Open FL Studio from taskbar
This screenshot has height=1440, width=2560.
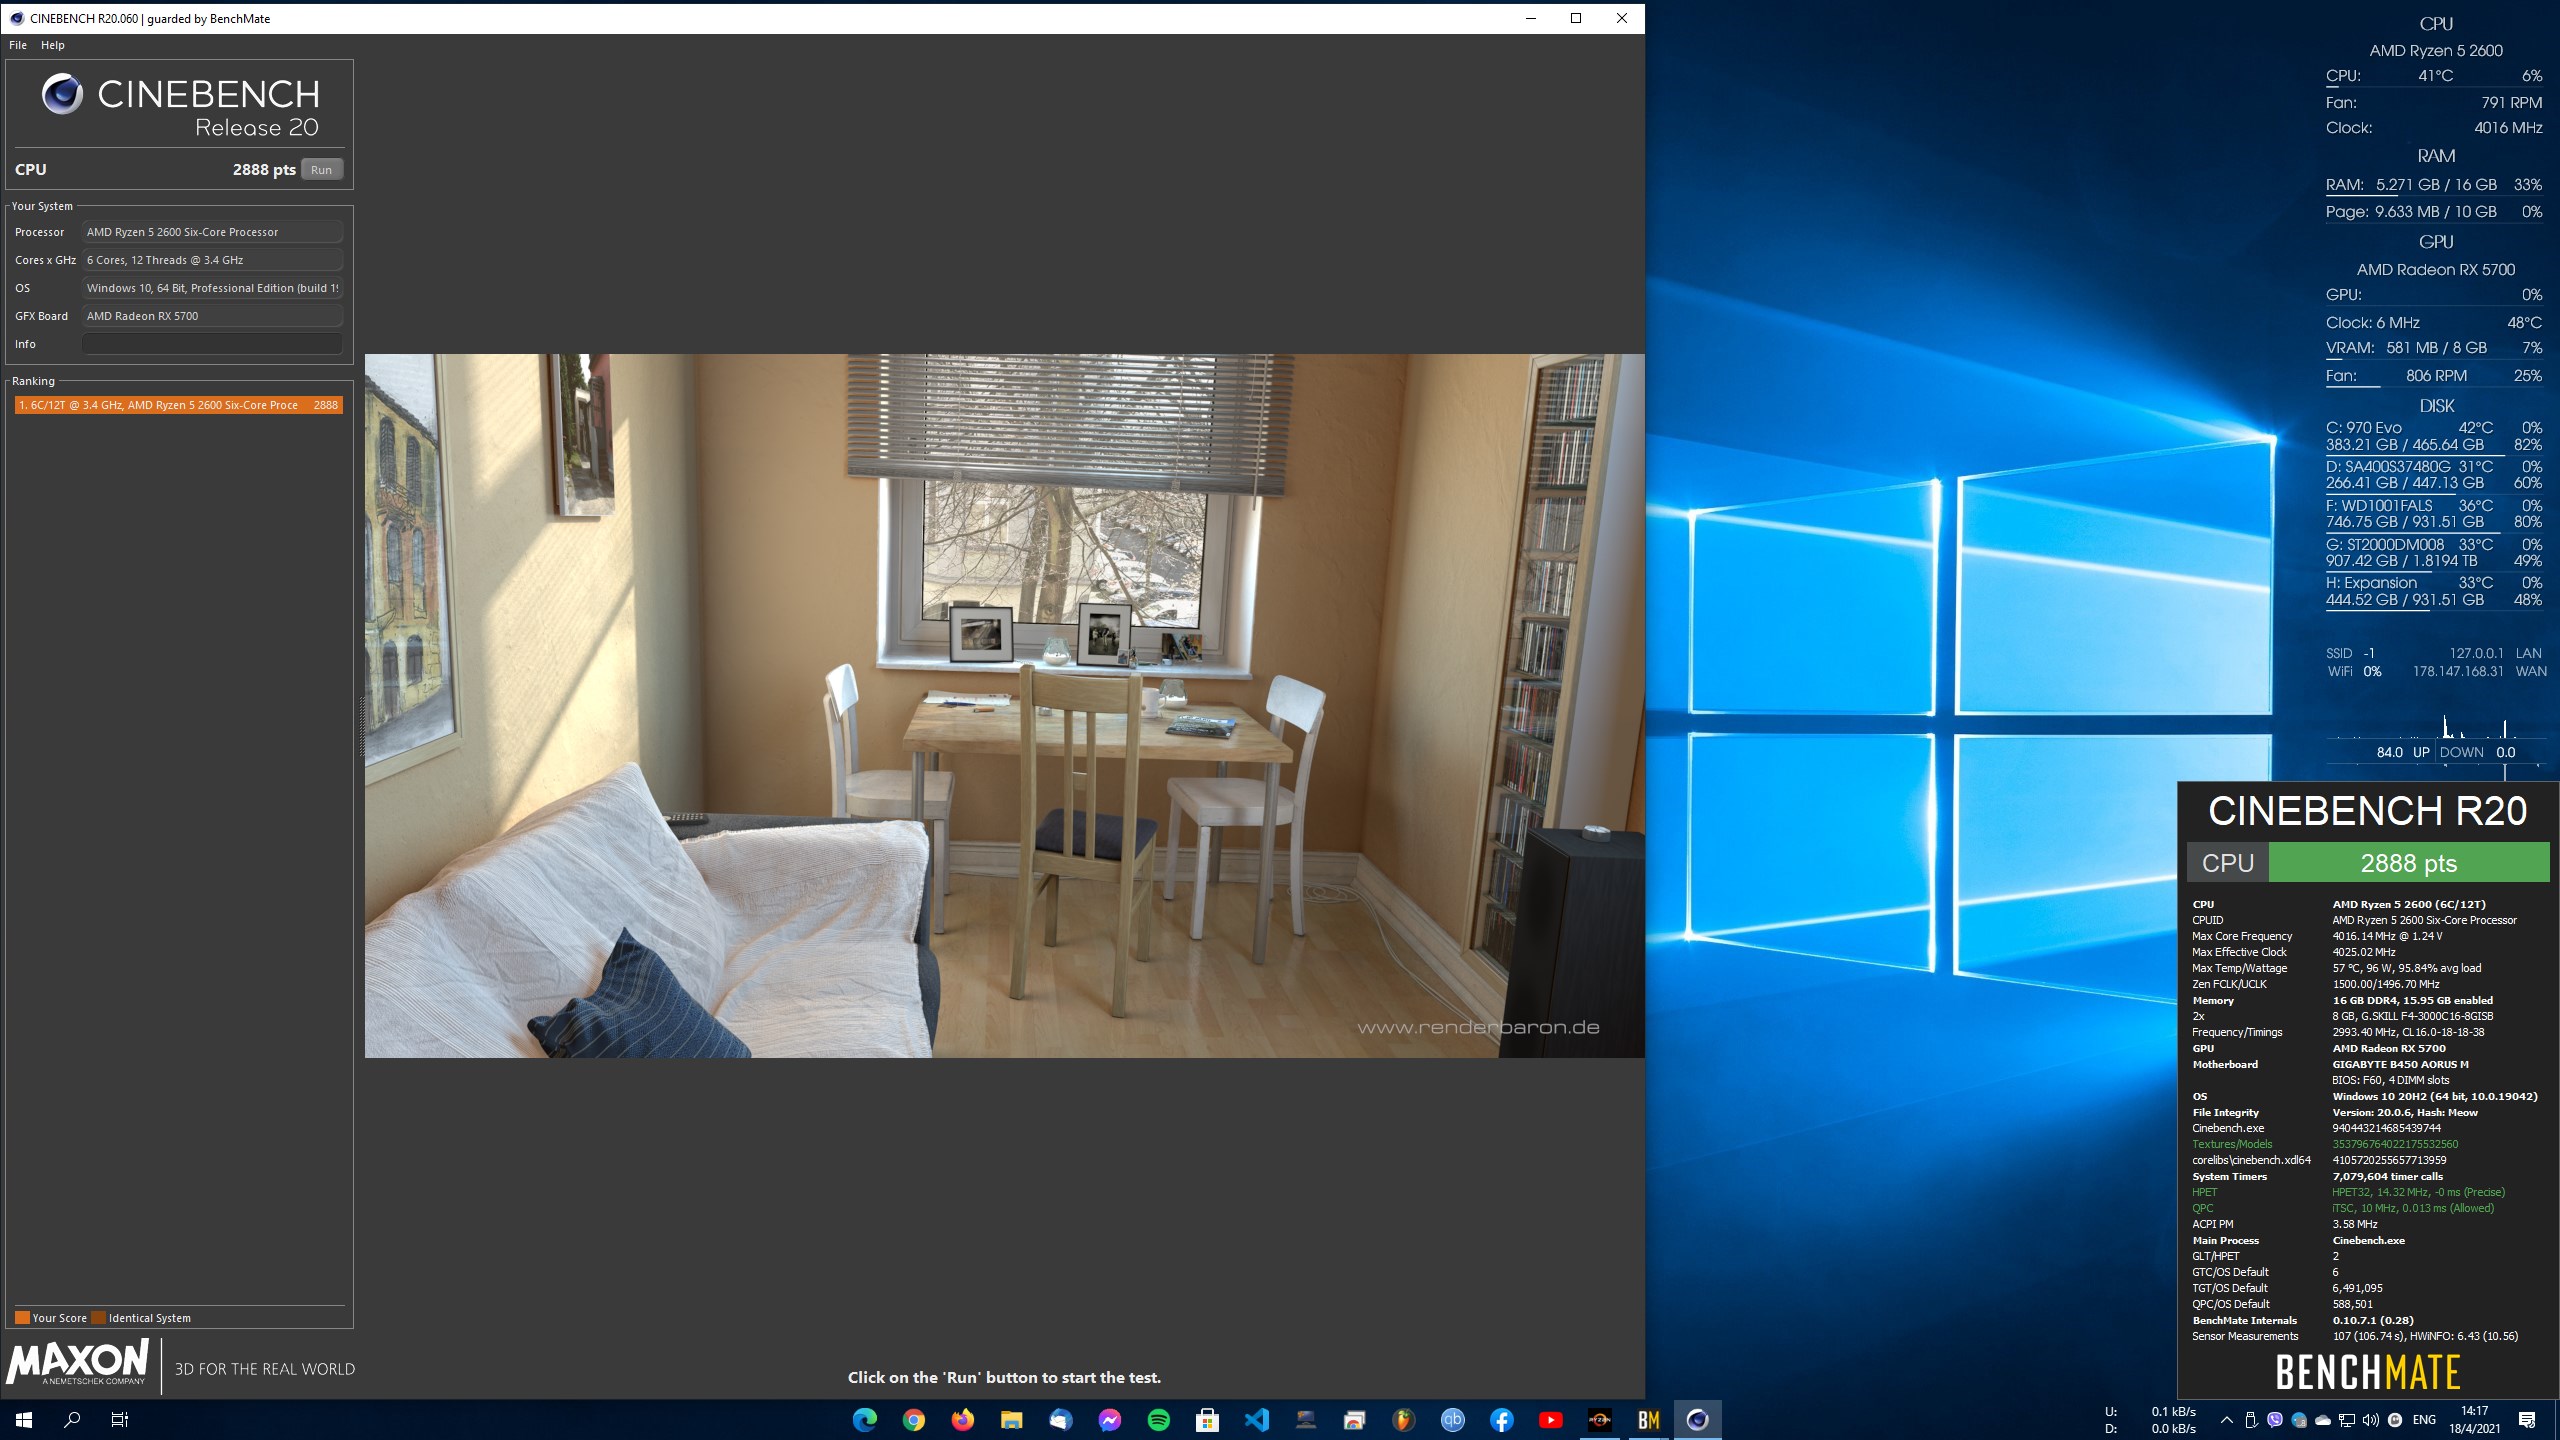pos(1403,1419)
